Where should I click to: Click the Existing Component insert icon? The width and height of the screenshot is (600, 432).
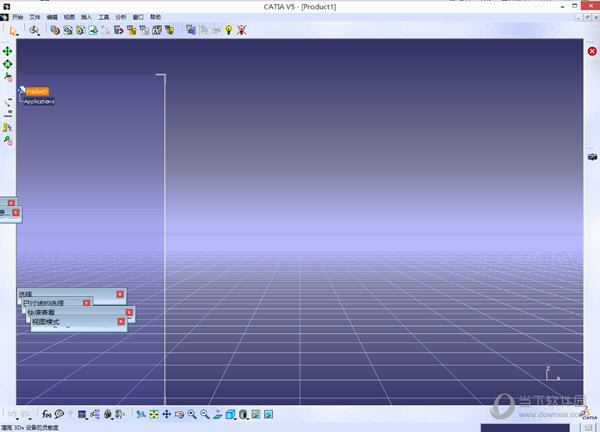click(93, 30)
